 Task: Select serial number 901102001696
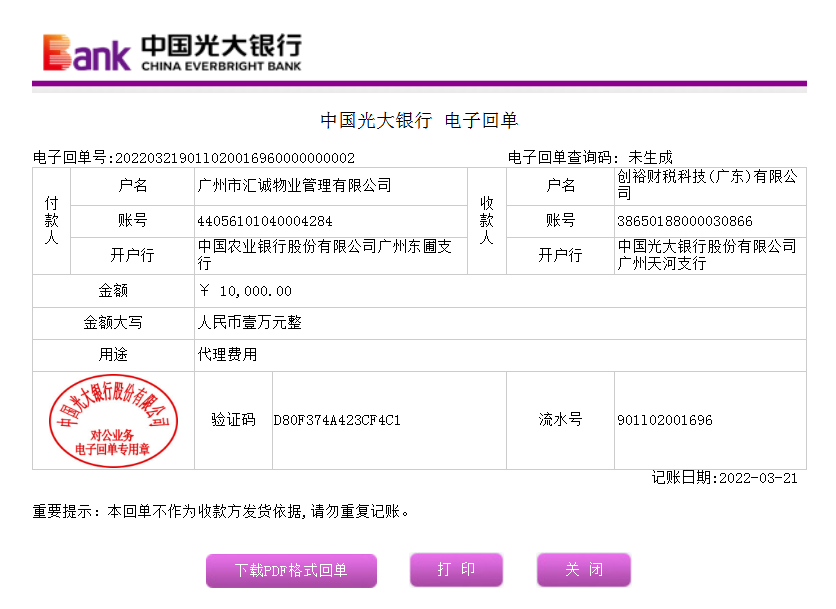(x=665, y=420)
